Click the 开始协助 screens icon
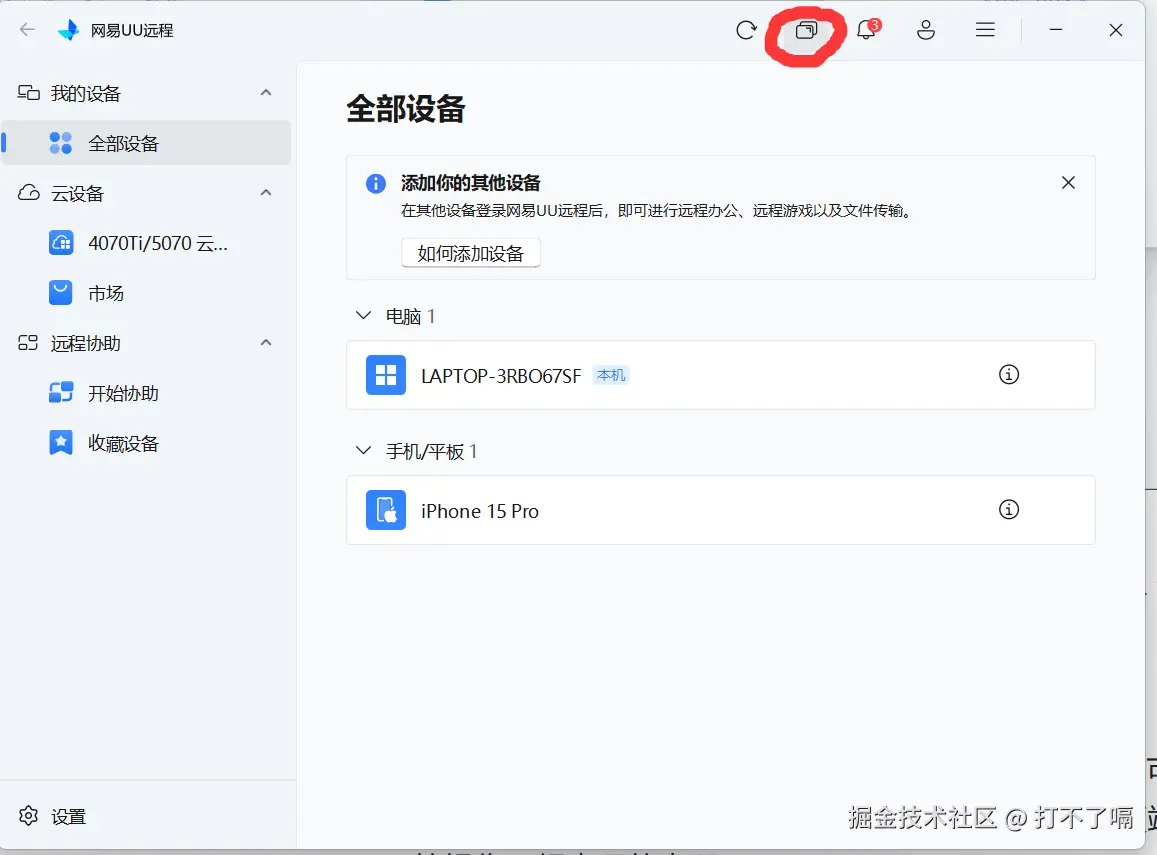Viewport: 1157px width, 855px height. [61, 392]
